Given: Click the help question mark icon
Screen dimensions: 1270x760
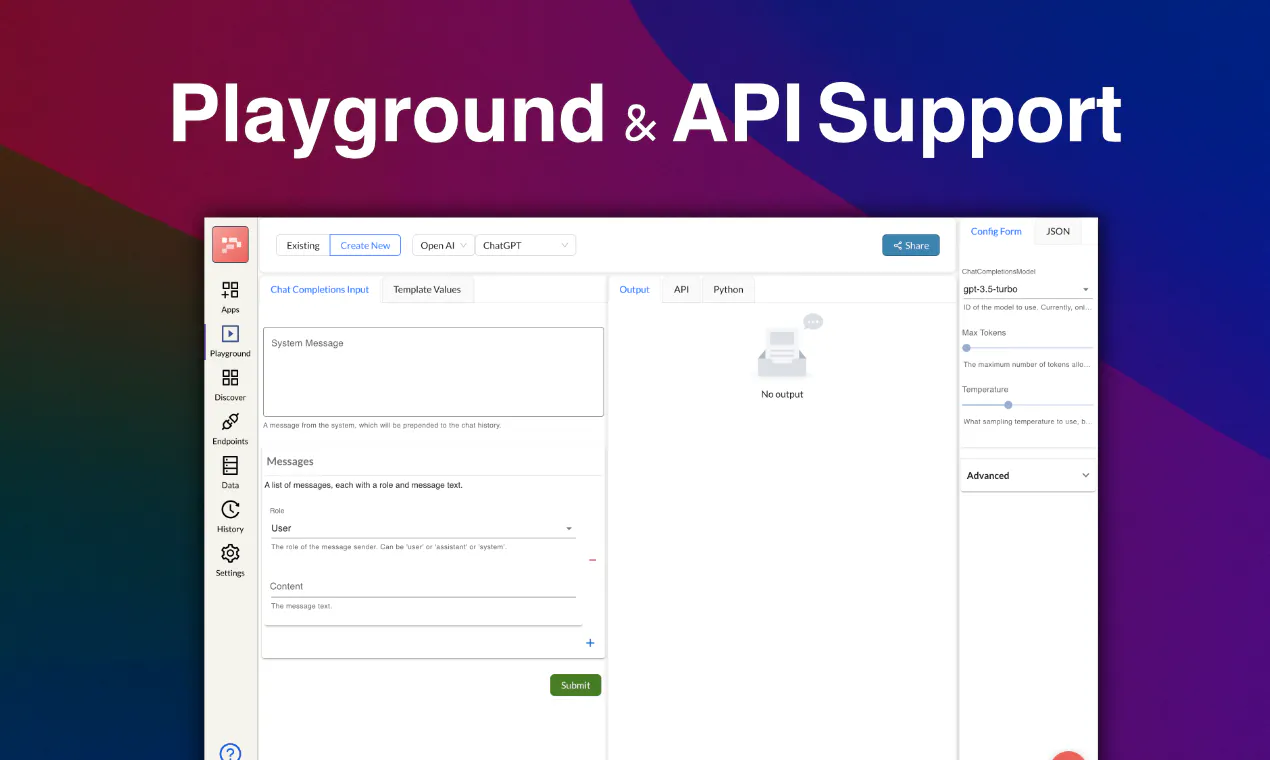Looking at the screenshot, I should point(230,752).
